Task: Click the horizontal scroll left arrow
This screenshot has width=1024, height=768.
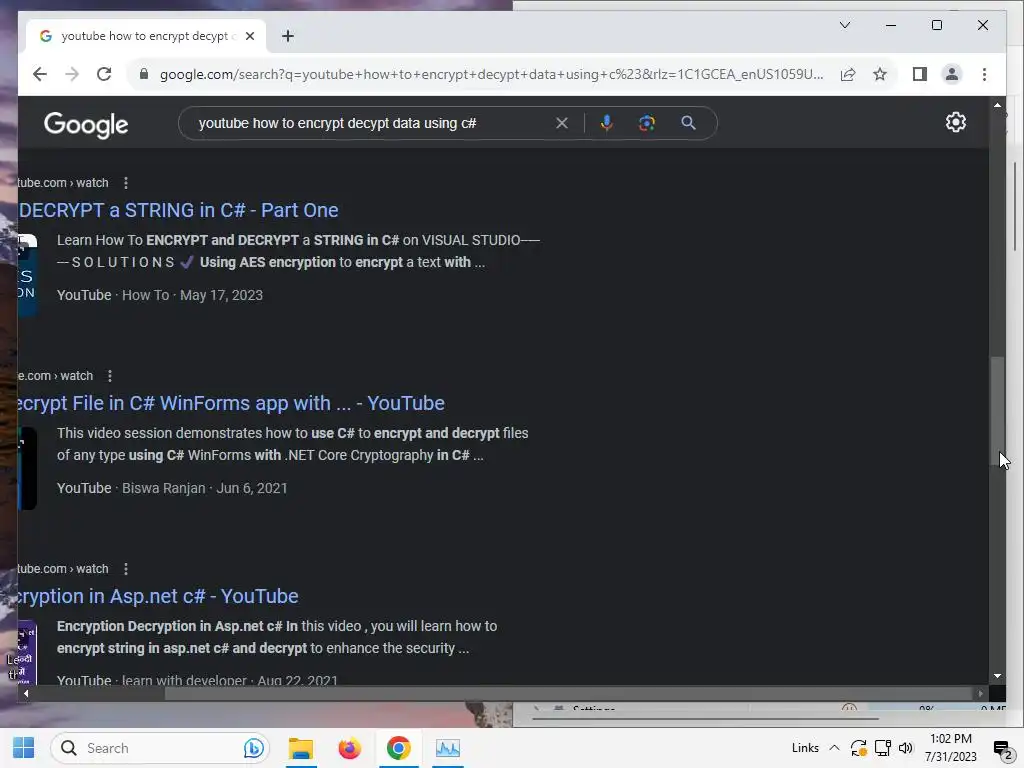Action: point(26,694)
